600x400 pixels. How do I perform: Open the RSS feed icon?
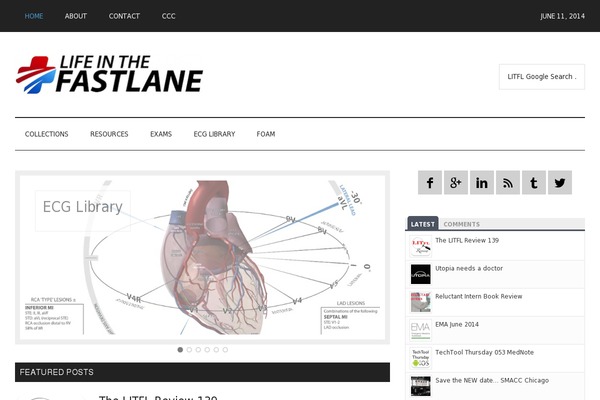click(508, 183)
